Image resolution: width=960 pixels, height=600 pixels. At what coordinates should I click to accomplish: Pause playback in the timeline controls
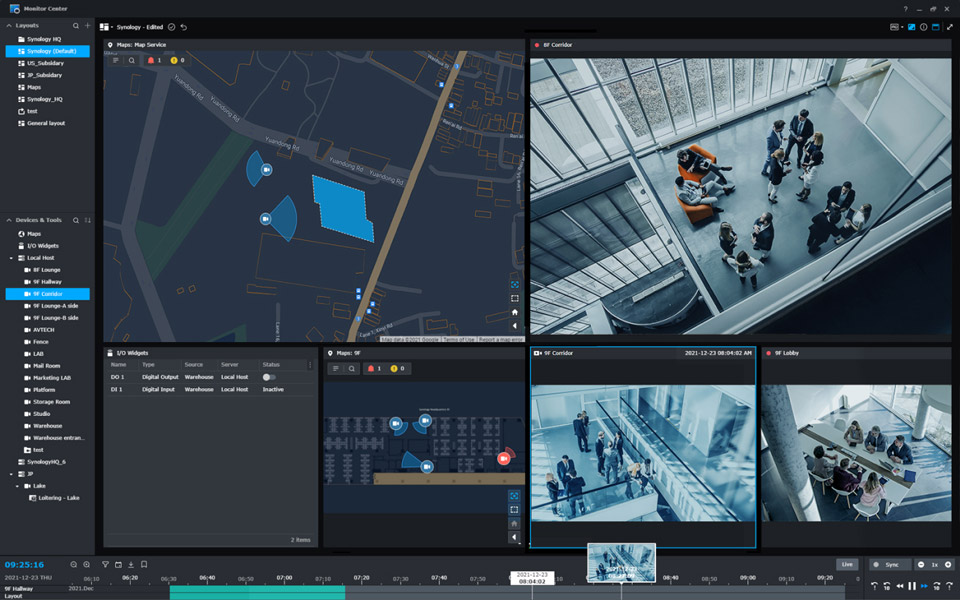point(911,586)
